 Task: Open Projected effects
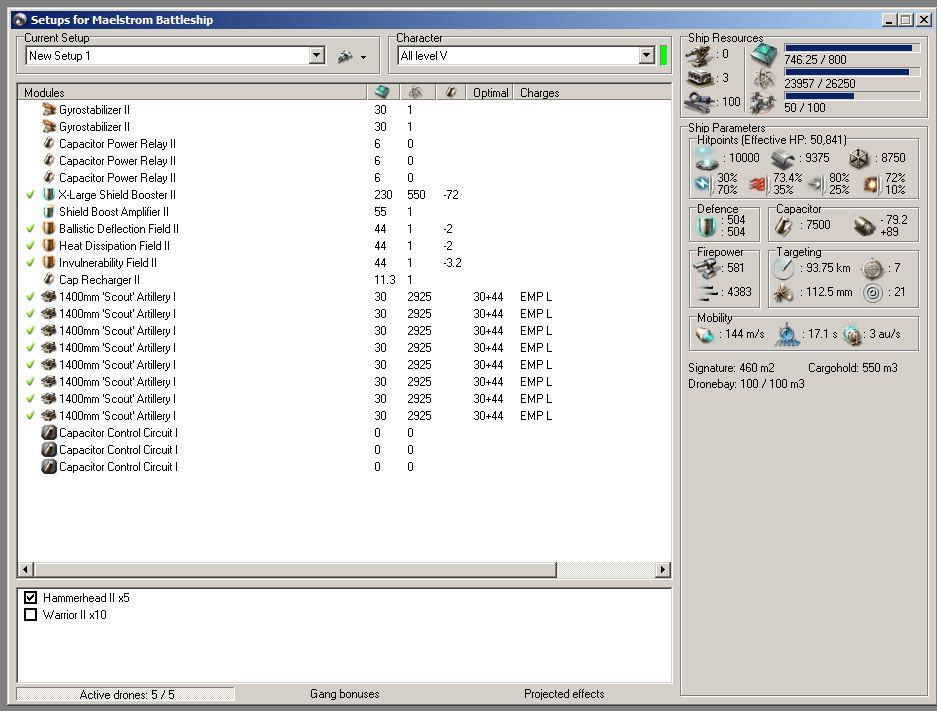click(x=564, y=694)
